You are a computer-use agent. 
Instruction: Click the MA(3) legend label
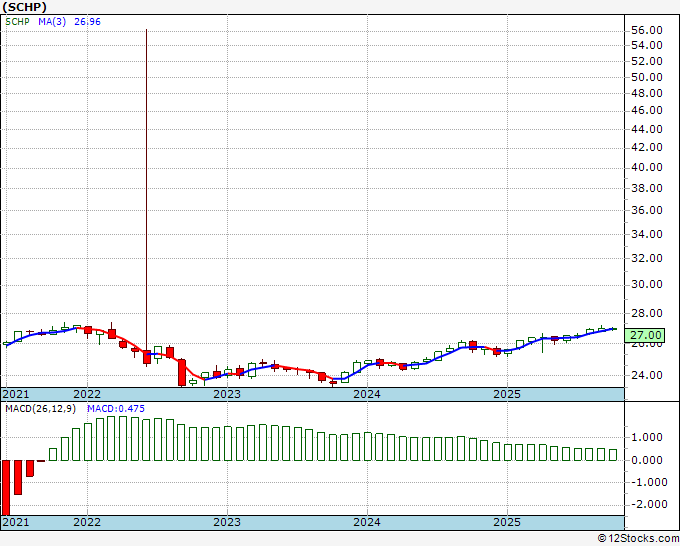pyautogui.click(x=52, y=22)
